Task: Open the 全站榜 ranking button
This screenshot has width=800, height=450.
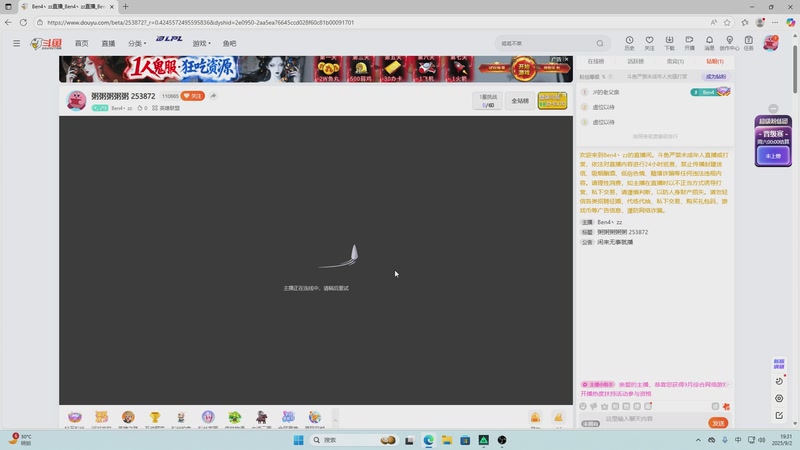Action: coord(520,101)
